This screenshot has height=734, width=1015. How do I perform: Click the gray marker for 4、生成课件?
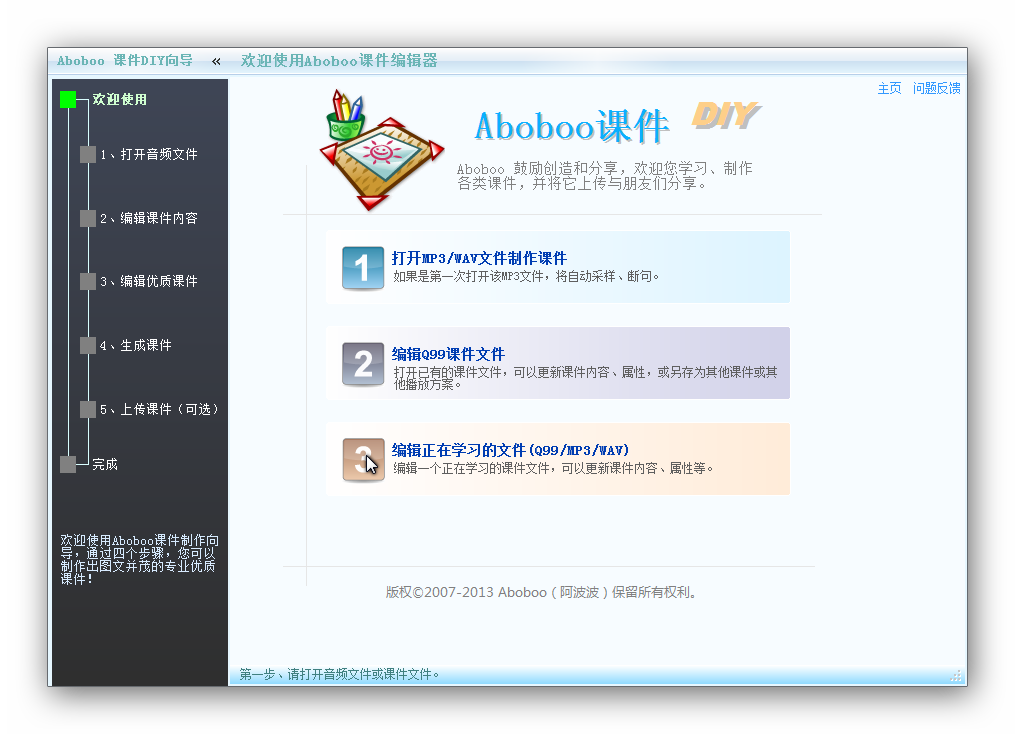pyautogui.click(x=88, y=345)
